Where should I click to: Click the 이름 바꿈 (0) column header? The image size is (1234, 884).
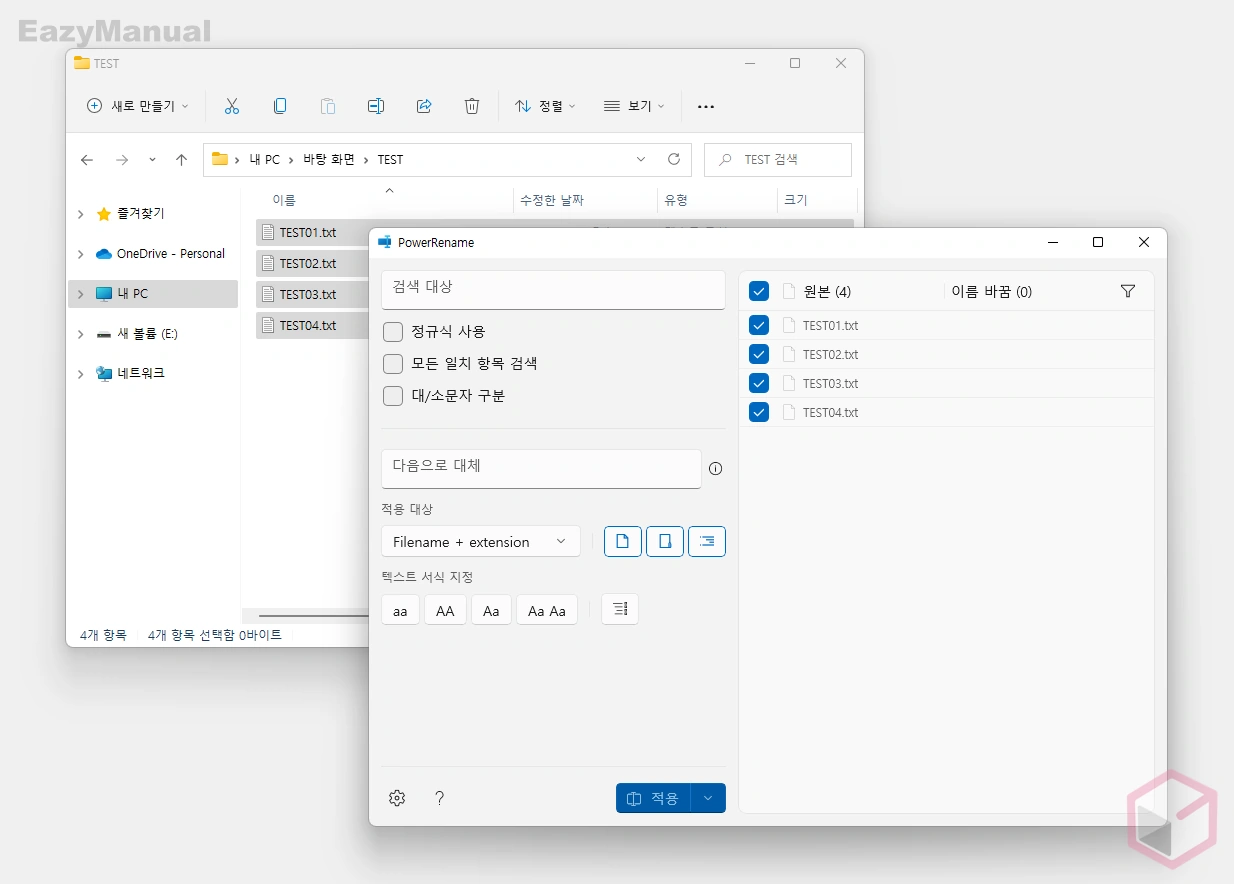tap(991, 292)
